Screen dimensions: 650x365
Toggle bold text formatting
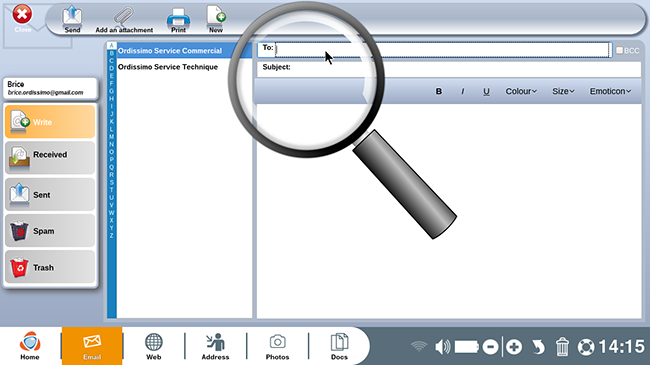point(439,91)
